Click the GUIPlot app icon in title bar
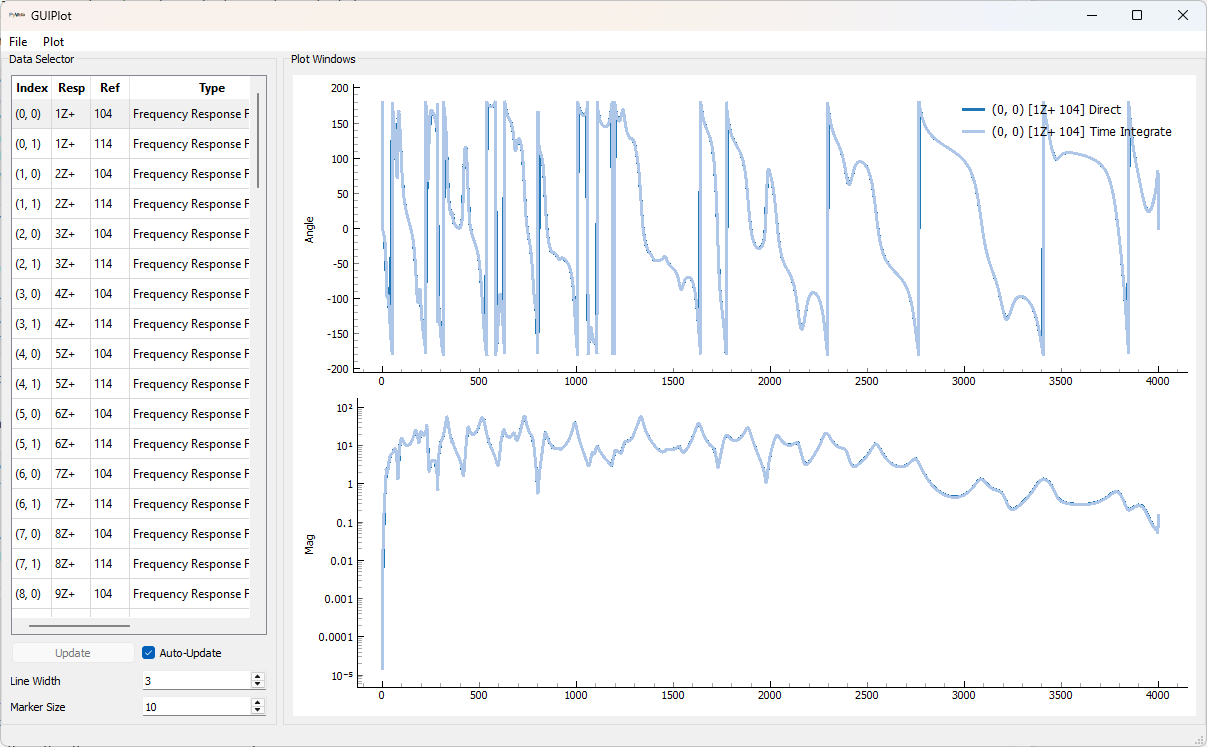1207x747 pixels. 17,16
